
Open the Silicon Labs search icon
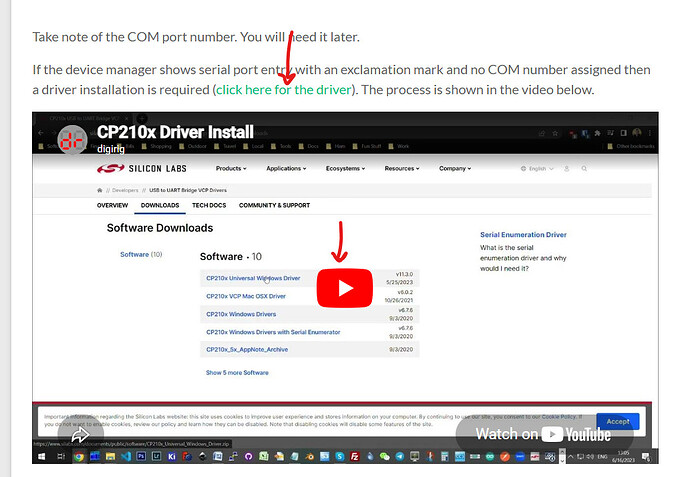pos(584,169)
